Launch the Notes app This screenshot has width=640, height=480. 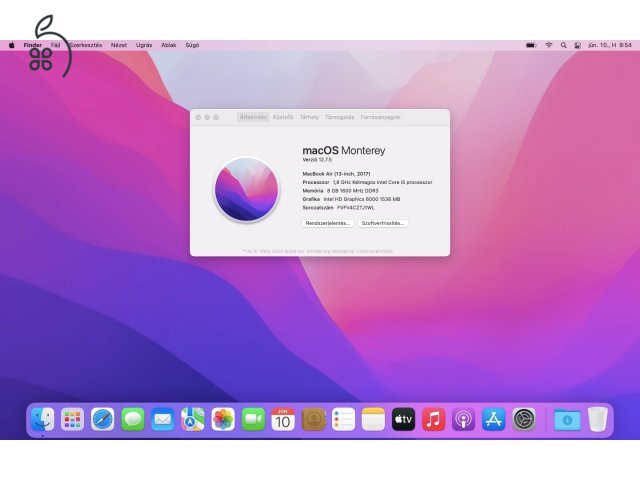[373, 419]
